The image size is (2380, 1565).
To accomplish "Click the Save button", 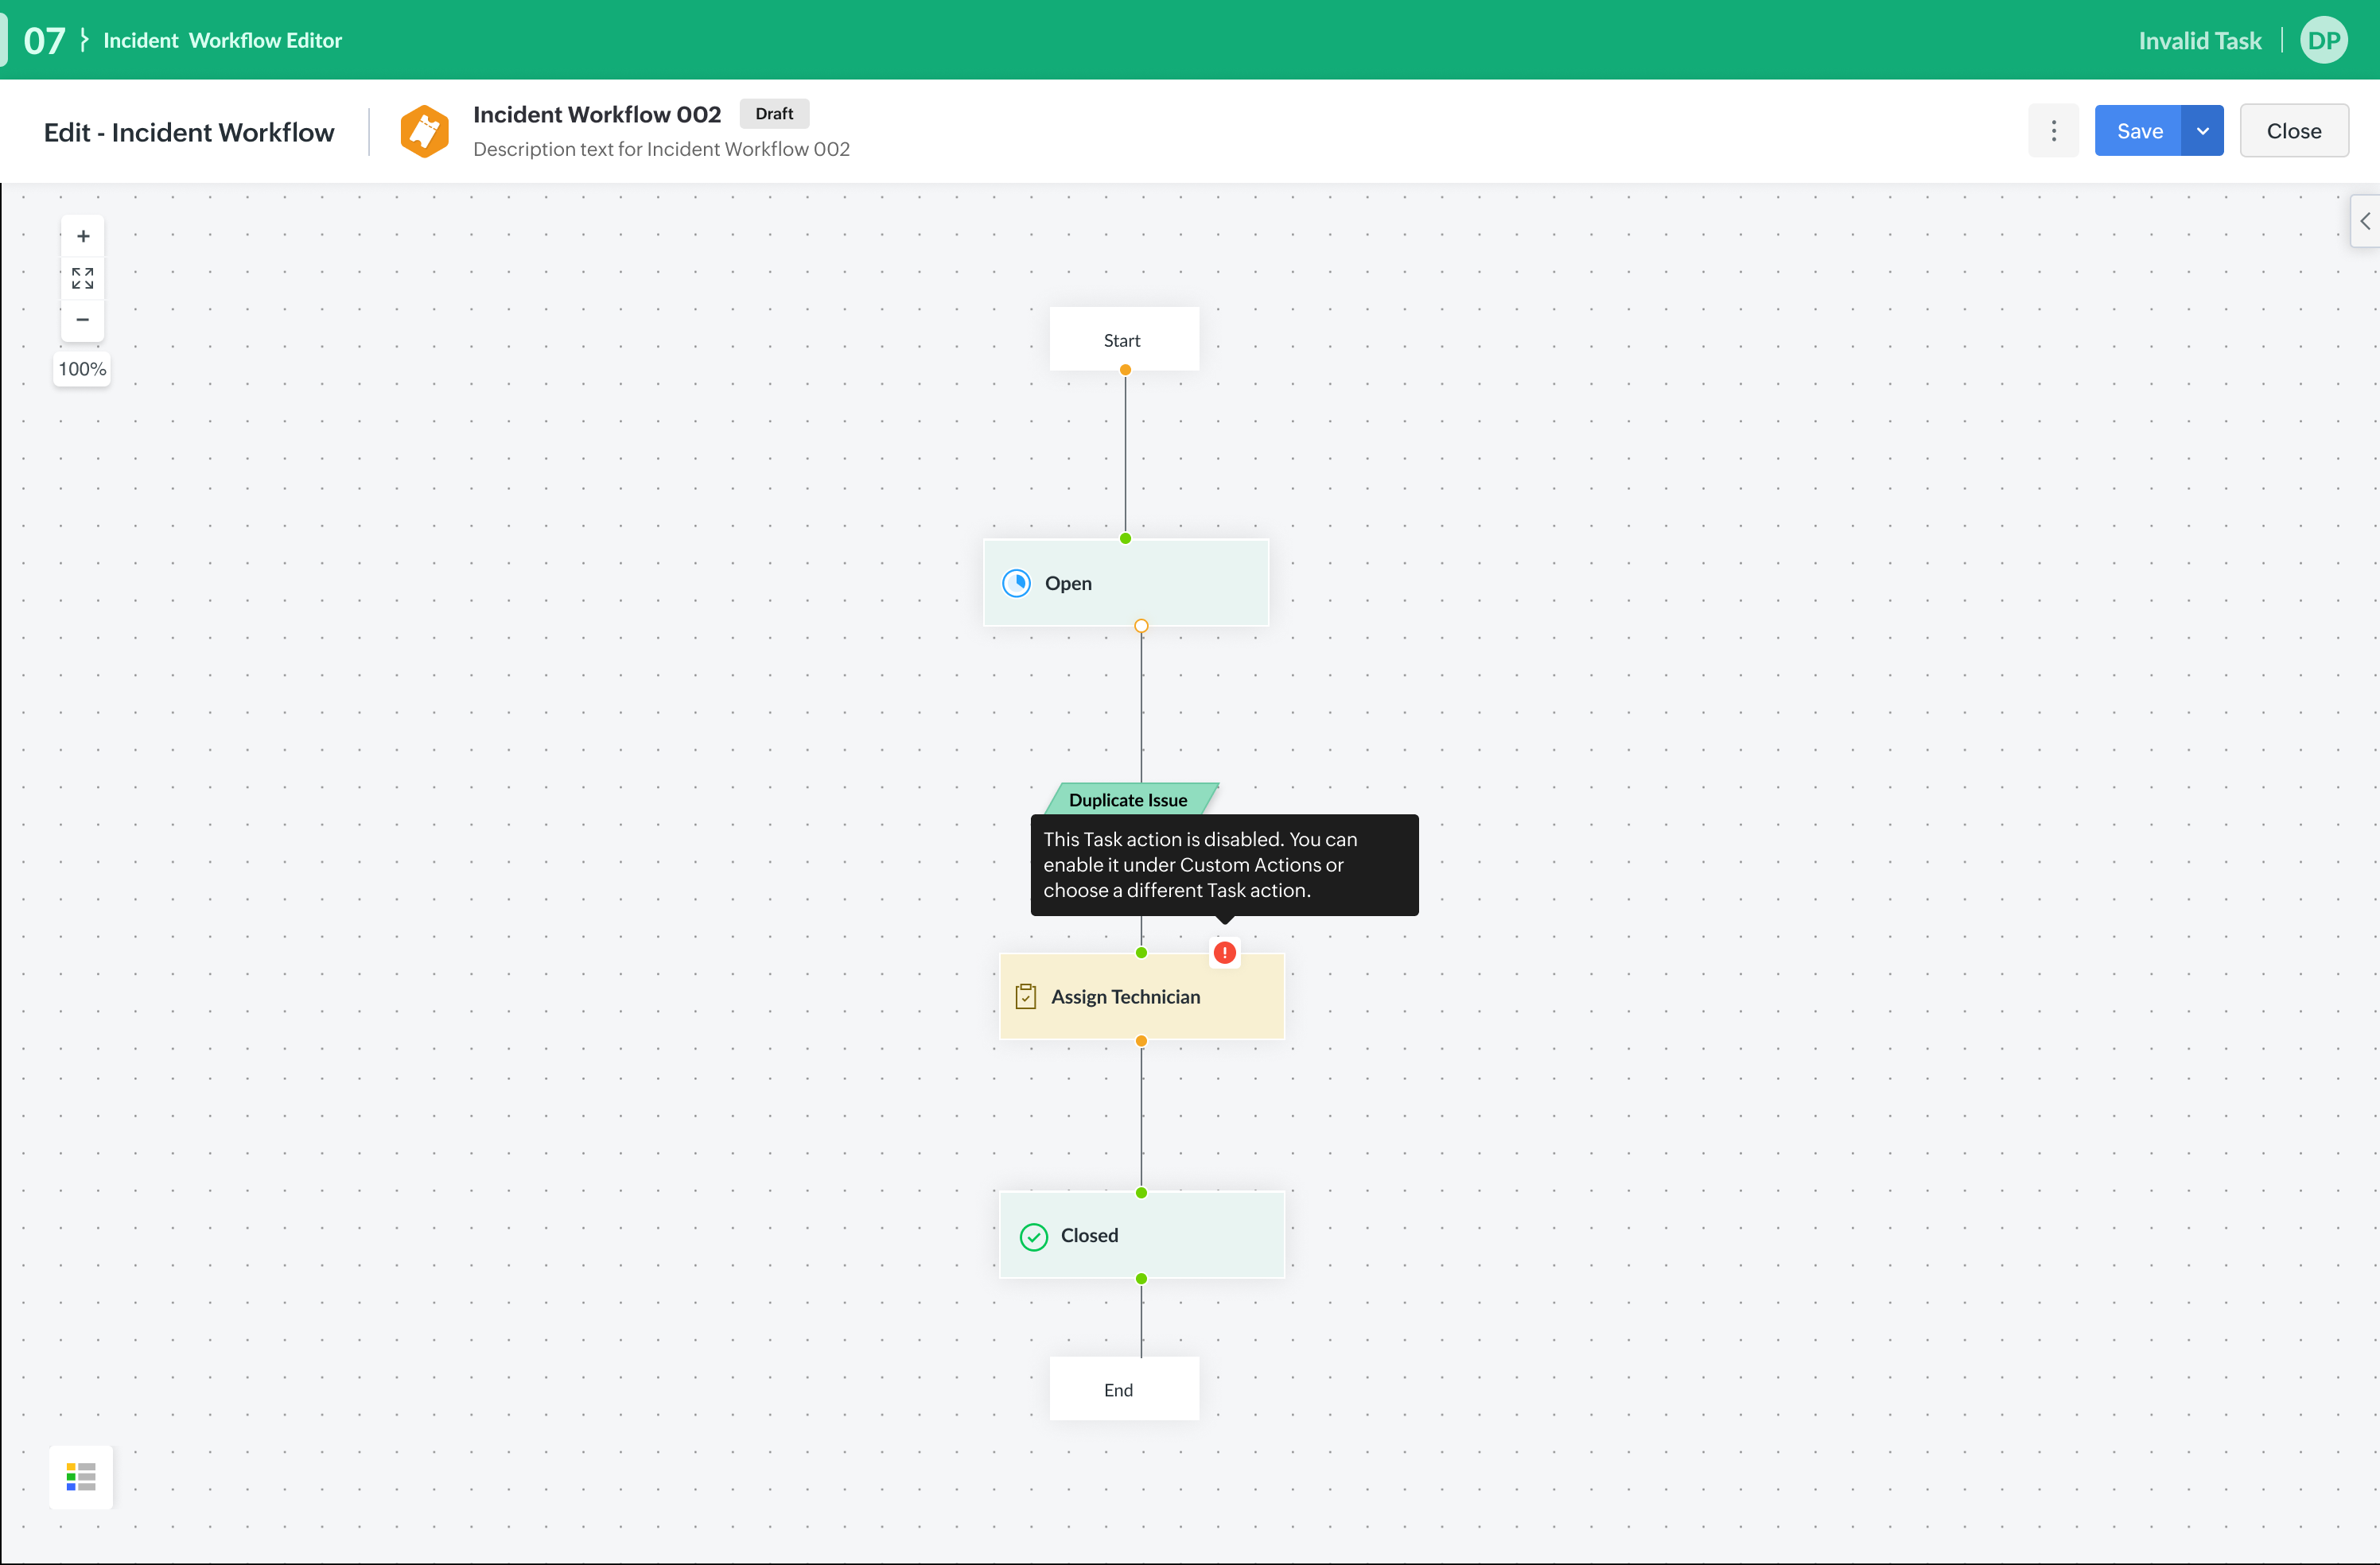I will 2138,131.
